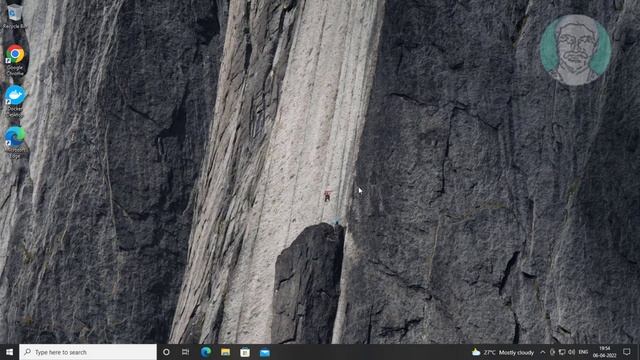Show hidden system tray icons
This screenshot has width=640, height=360.
coord(542,352)
